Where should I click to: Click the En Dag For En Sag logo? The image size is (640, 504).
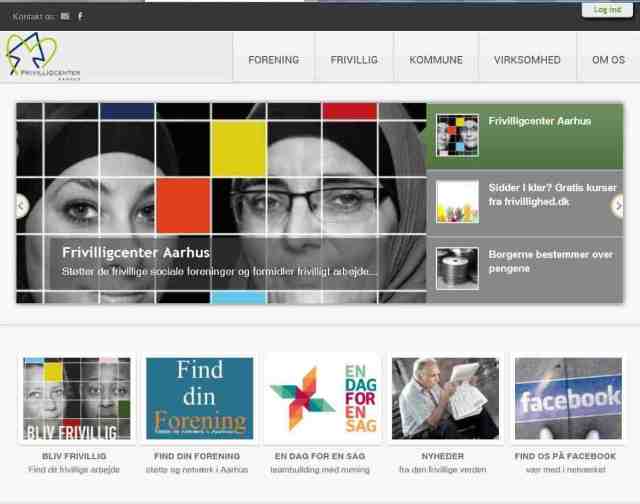[322, 398]
